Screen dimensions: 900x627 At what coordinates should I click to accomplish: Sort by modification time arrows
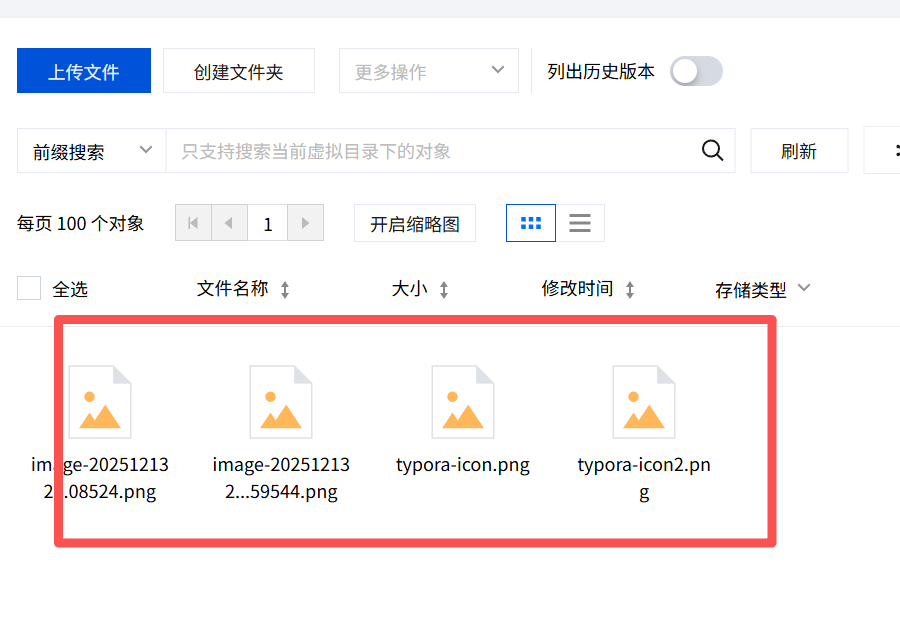[630, 290]
